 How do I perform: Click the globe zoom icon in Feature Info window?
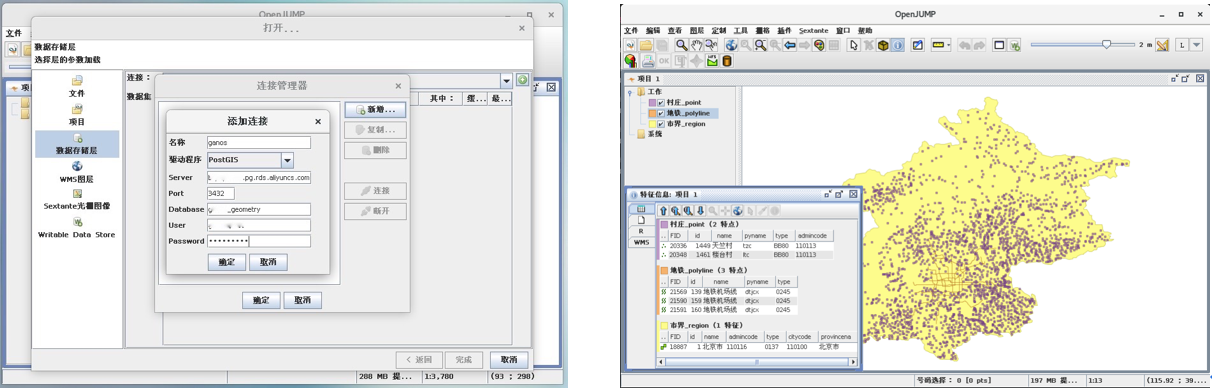[x=737, y=211]
